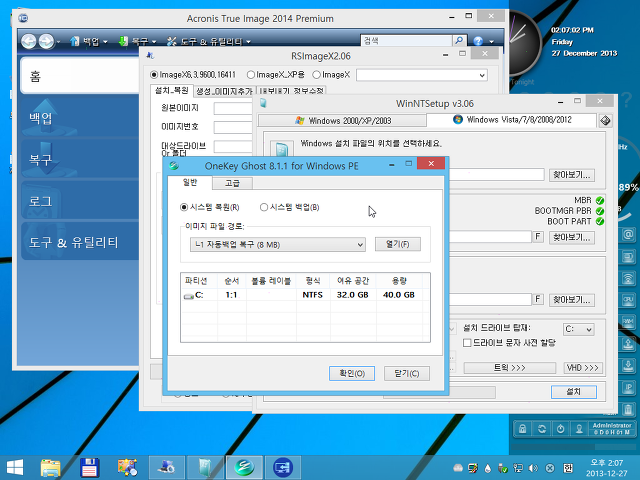
Task: Click the RAM gadget icon
Action: click(628, 322)
